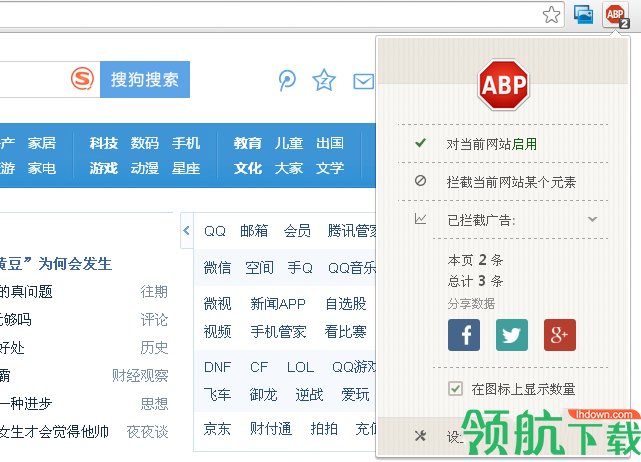Screen dimensions: 641x462
Task: Open the 京东 link
Action: point(217,429)
